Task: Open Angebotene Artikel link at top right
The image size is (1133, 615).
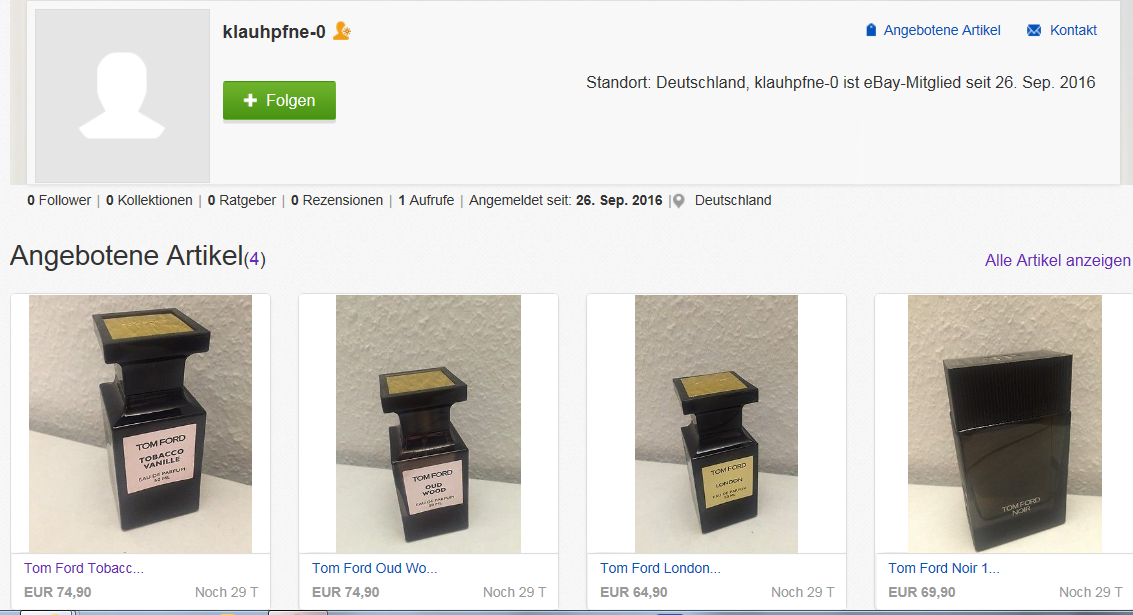Action: tap(942, 30)
